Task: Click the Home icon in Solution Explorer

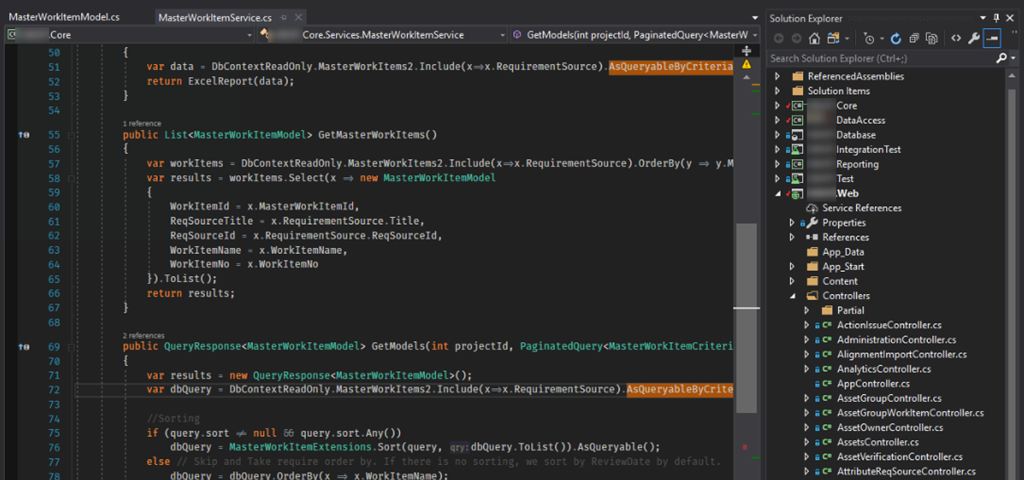Action: (815, 39)
